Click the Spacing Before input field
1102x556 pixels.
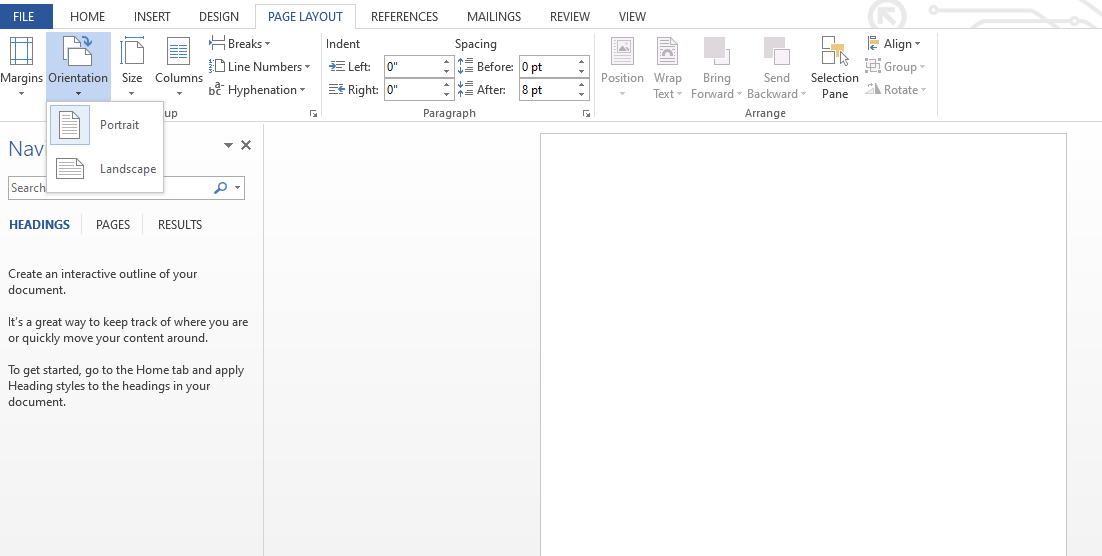click(547, 67)
